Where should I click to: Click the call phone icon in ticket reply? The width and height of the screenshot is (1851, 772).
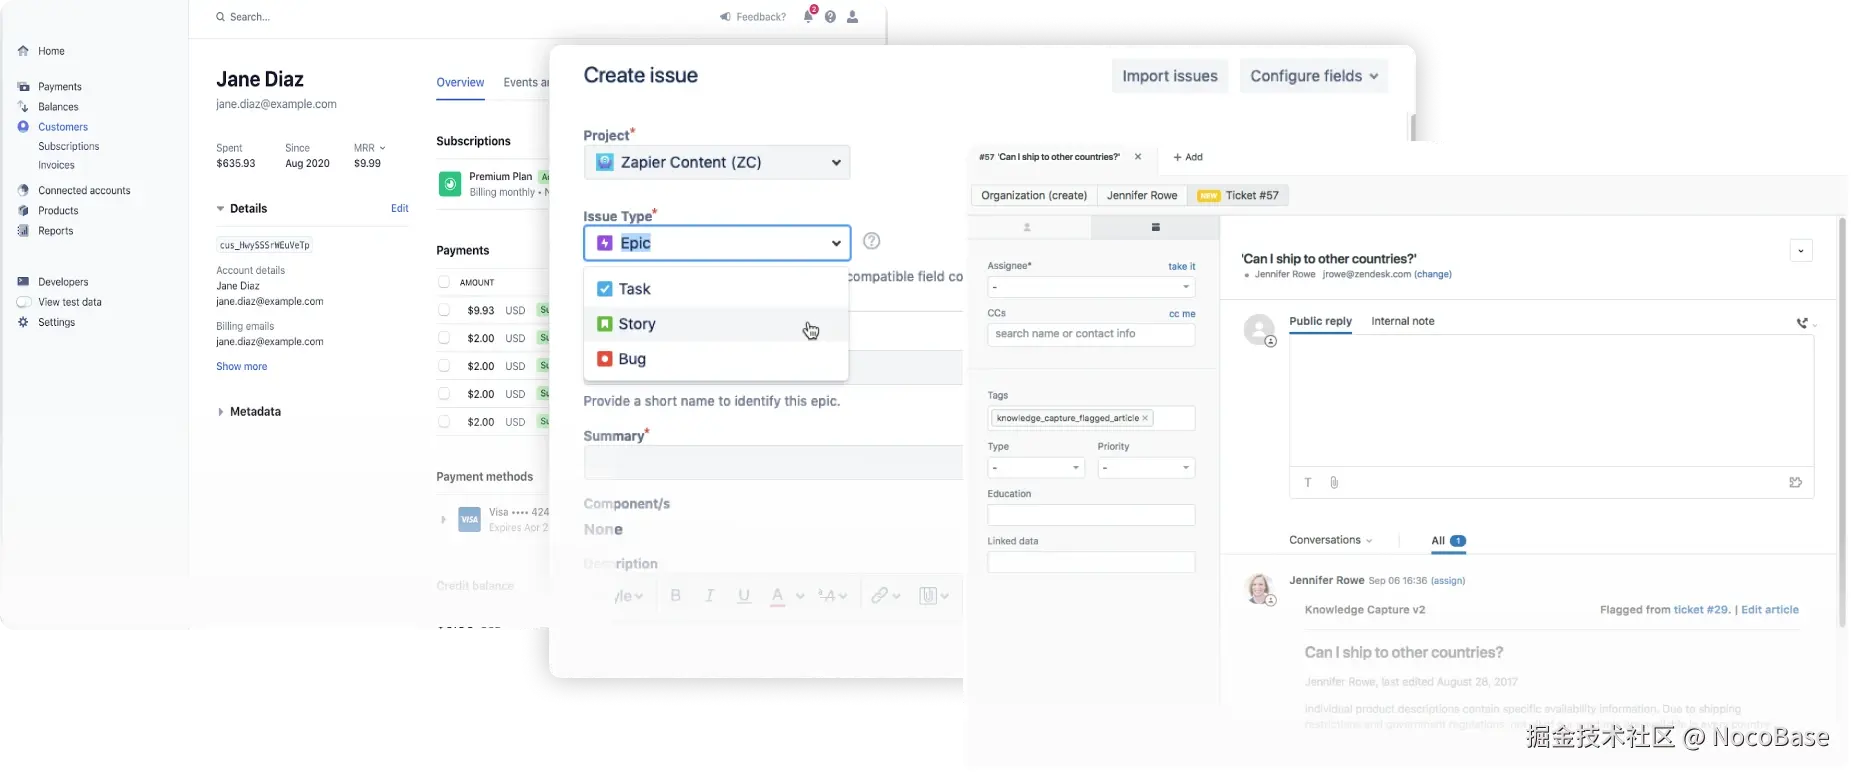coord(1802,323)
